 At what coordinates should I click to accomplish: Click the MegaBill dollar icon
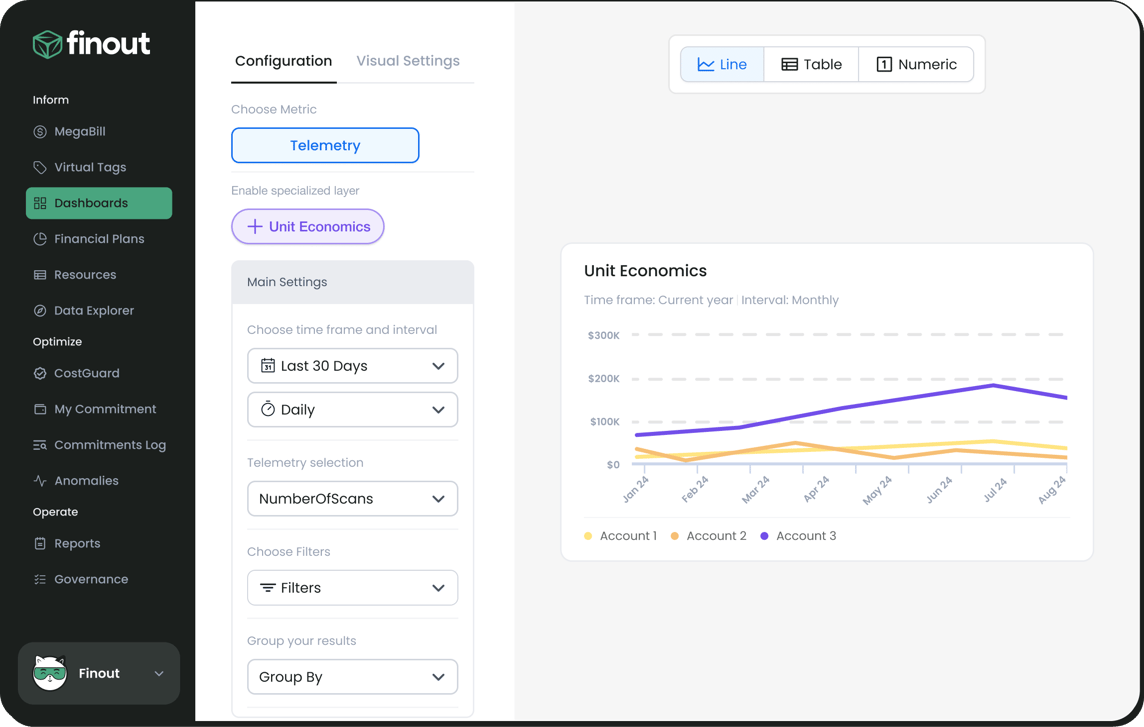click(x=40, y=132)
